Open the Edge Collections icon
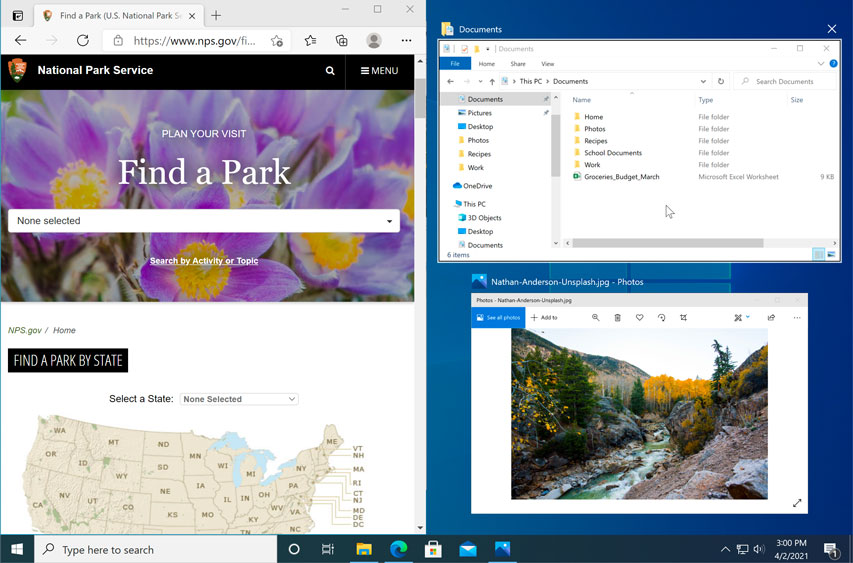 [341, 41]
